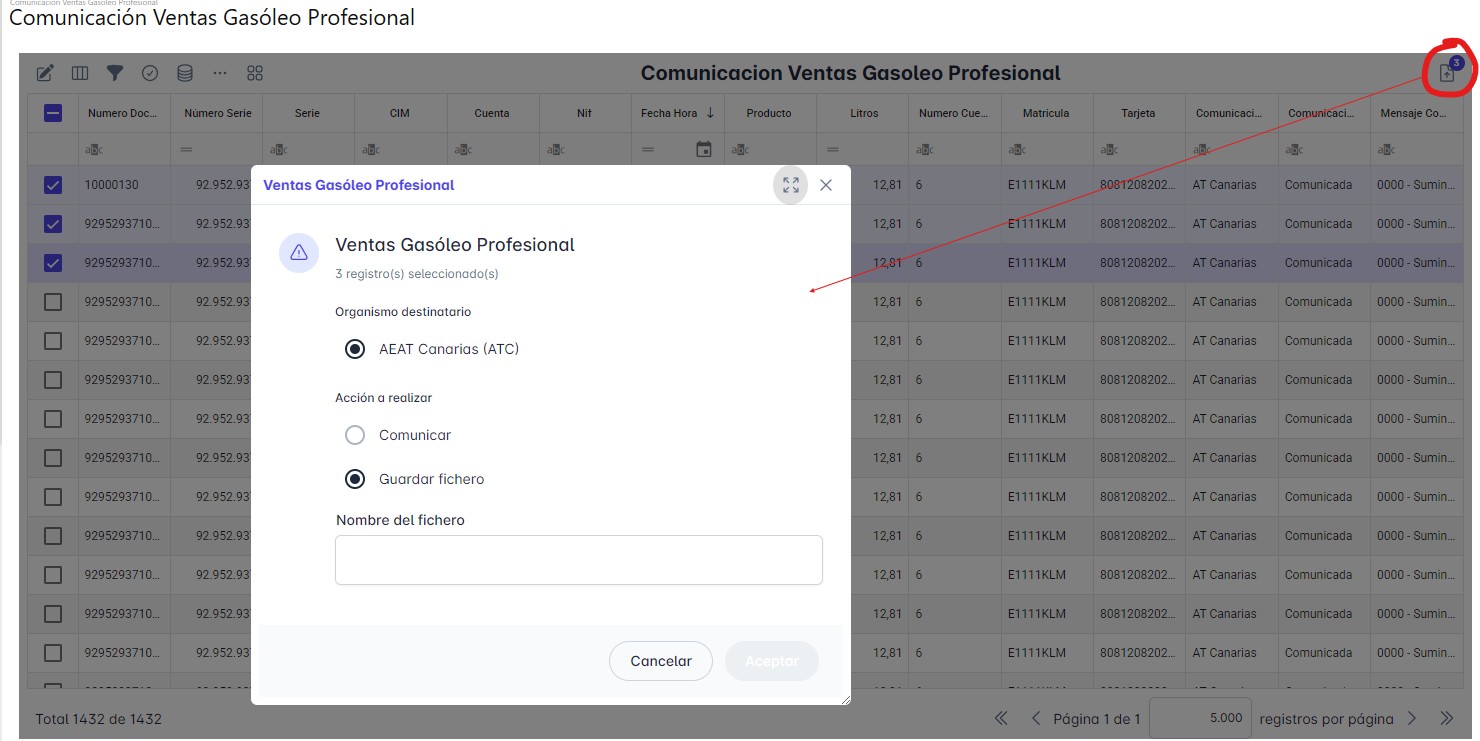Sort by the Matricula column header

(x=1046, y=113)
